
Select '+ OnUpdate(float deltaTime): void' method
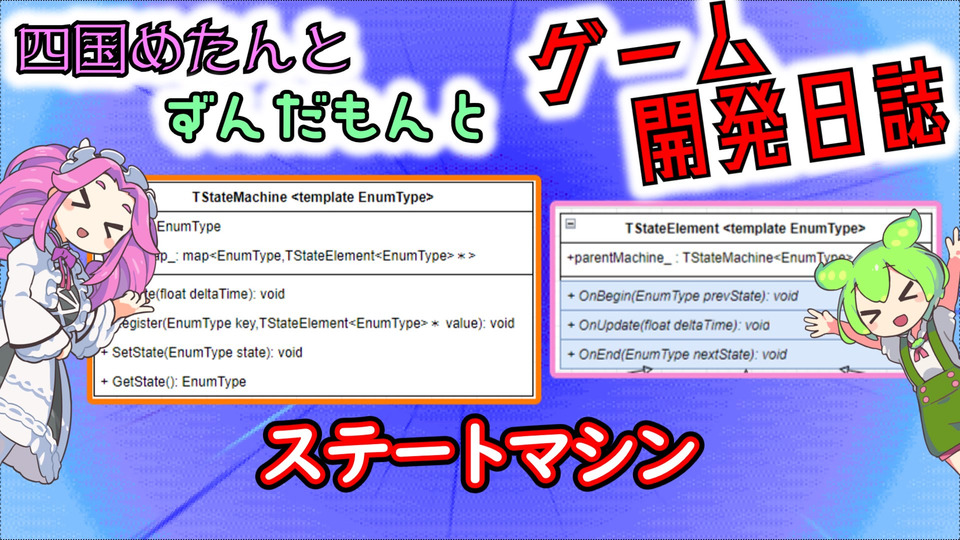pos(669,326)
